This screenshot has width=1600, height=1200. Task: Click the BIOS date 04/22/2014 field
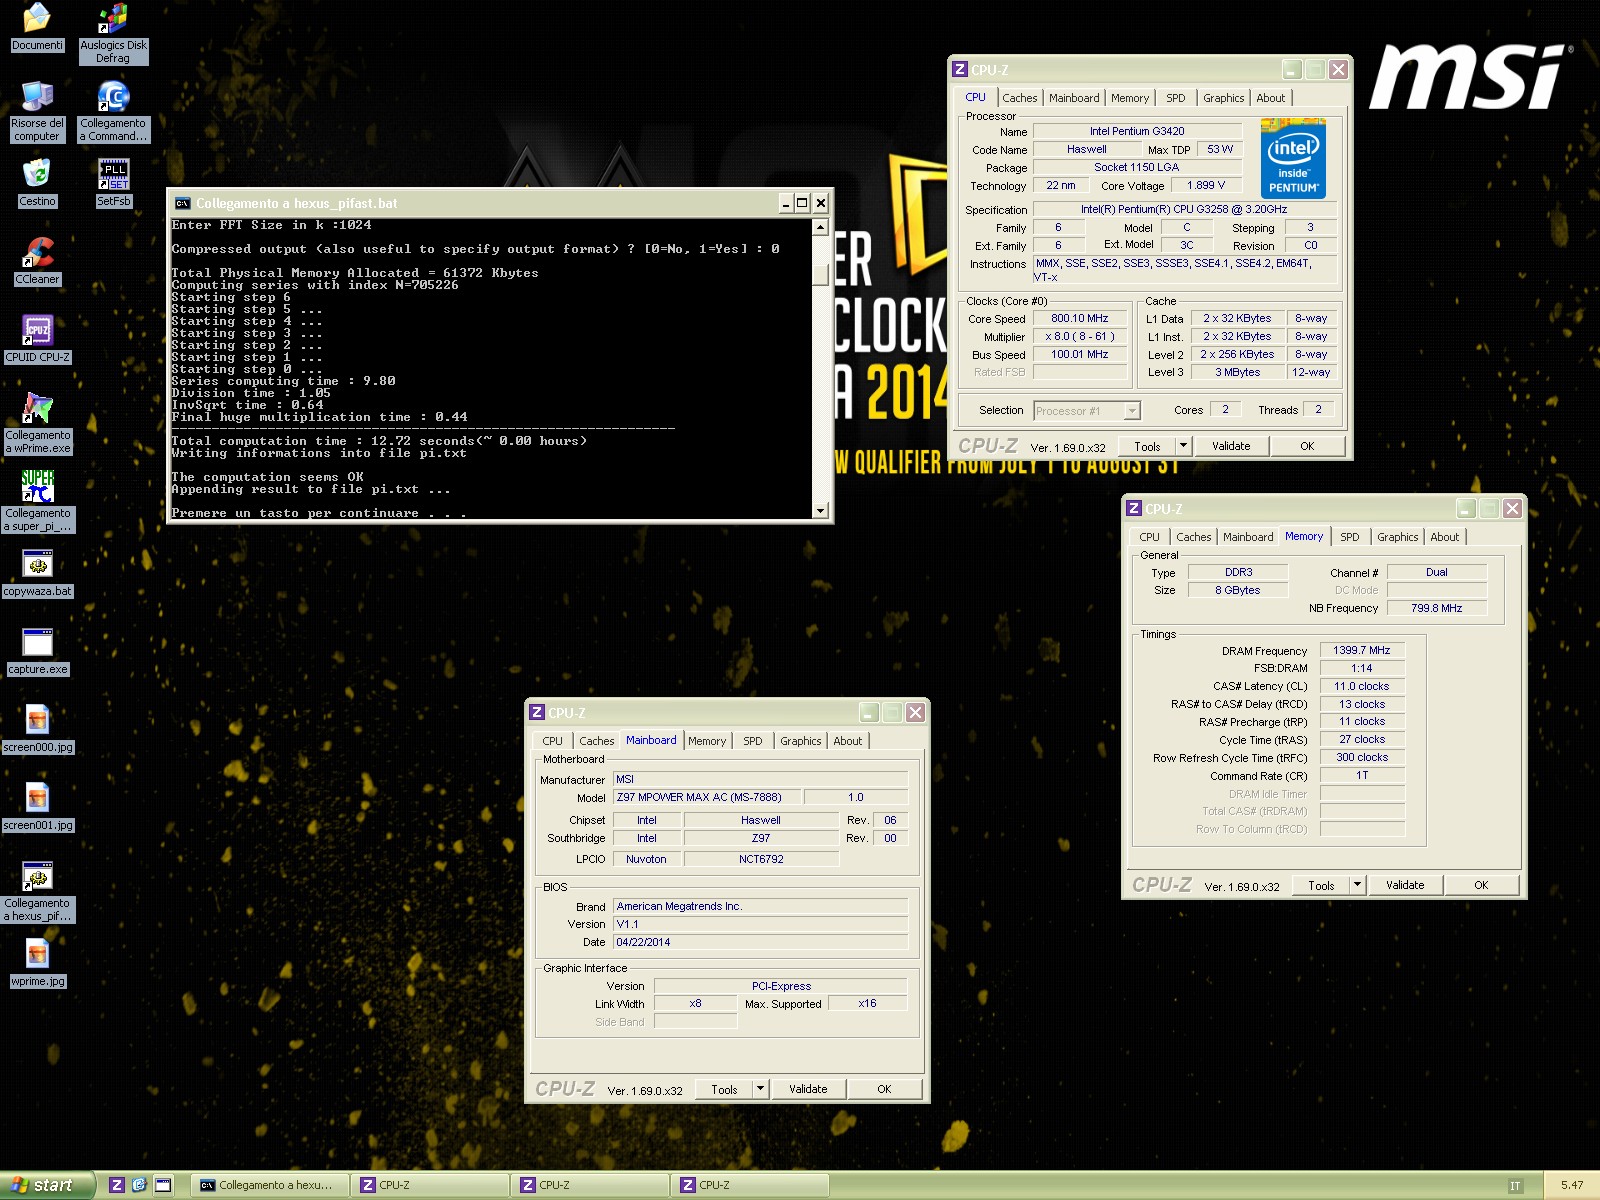[x=761, y=942]
